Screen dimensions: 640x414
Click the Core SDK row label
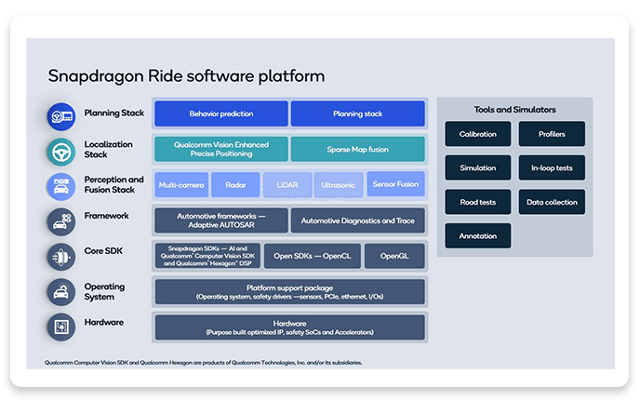click(103, 251)
